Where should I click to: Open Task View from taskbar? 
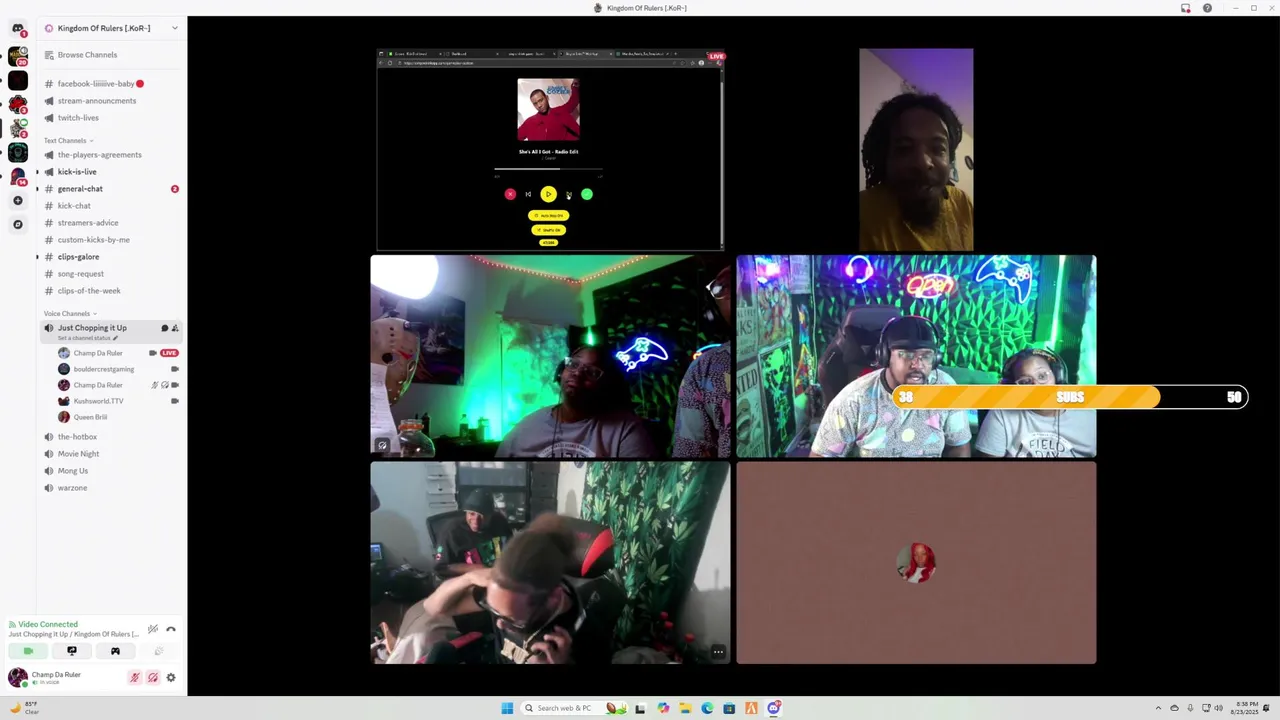coord(640,708)
